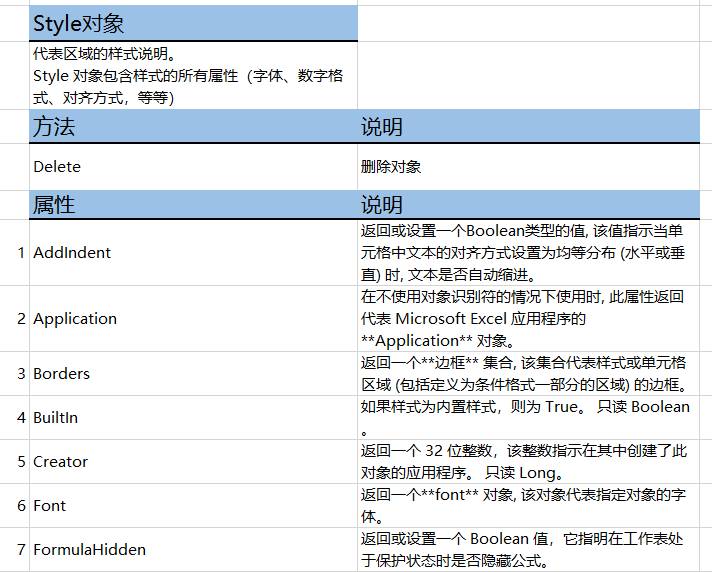712x572 pixels.
Task: Click the description containing '**边框** 集合'
Action: (x=529, y=373)
